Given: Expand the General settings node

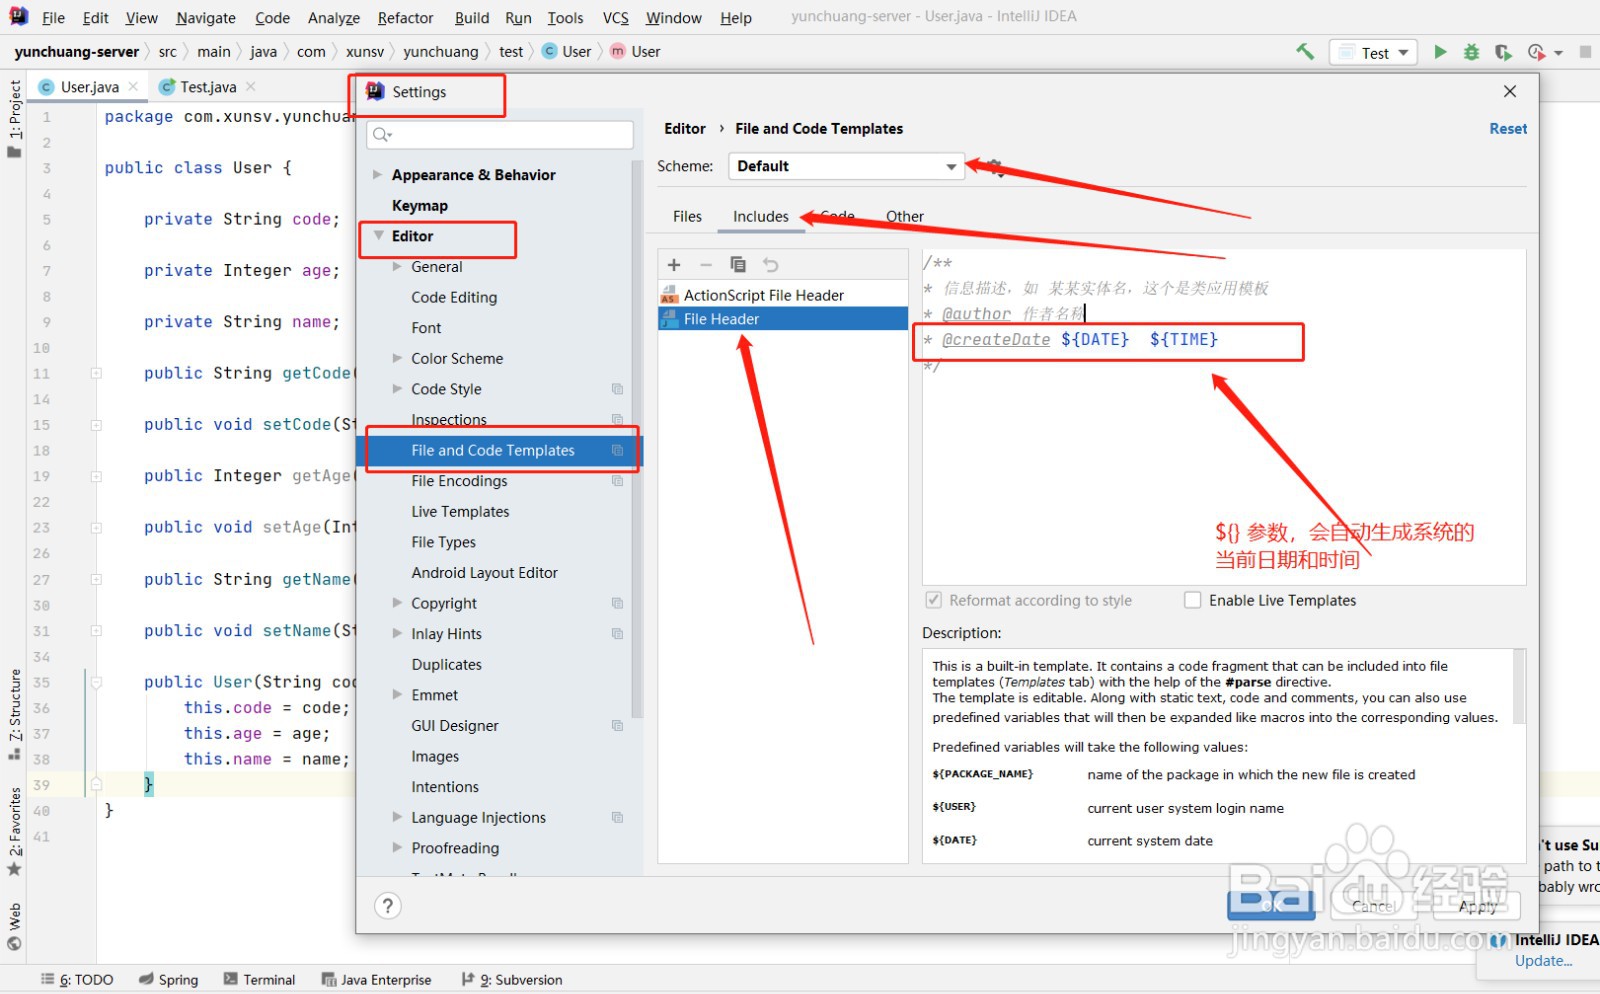Looking at the screenshot, I should [397, 267].
